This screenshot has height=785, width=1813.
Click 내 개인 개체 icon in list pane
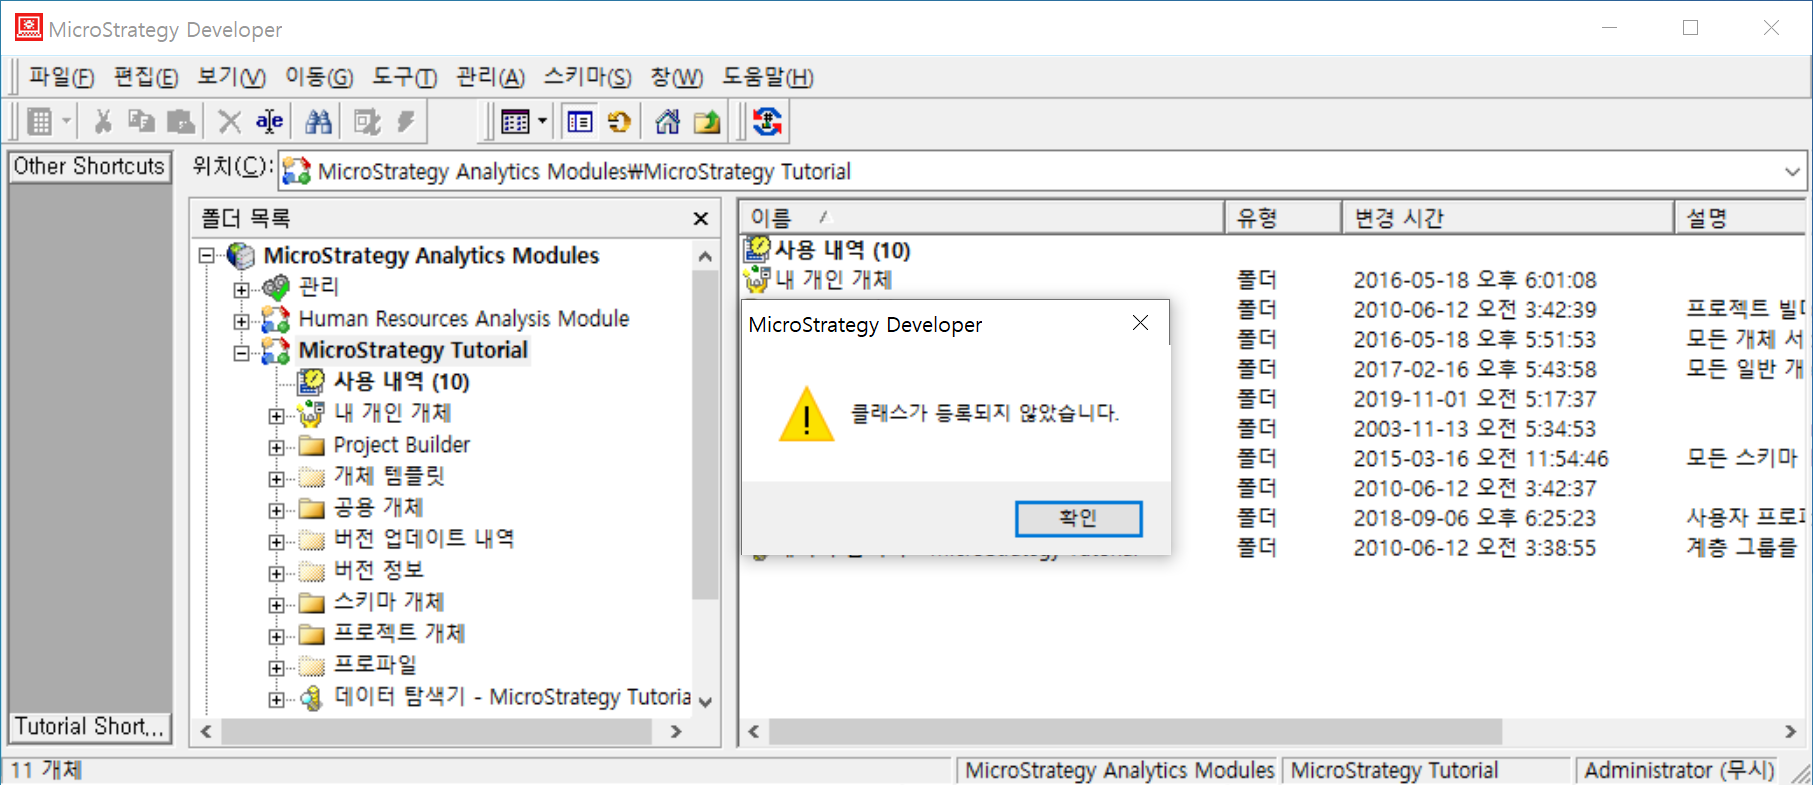point(757,280)
